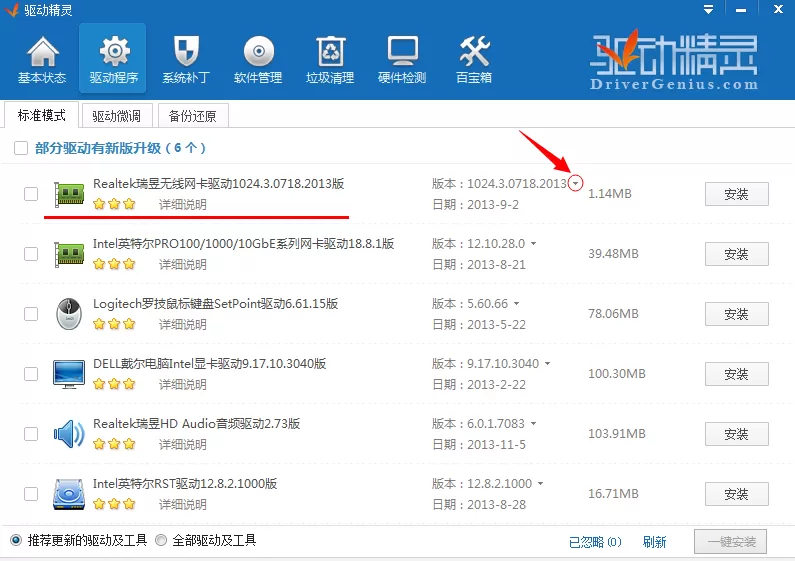Click the DELL Intel display monitor icon
The image size is (795, 561).
(69, 374)
